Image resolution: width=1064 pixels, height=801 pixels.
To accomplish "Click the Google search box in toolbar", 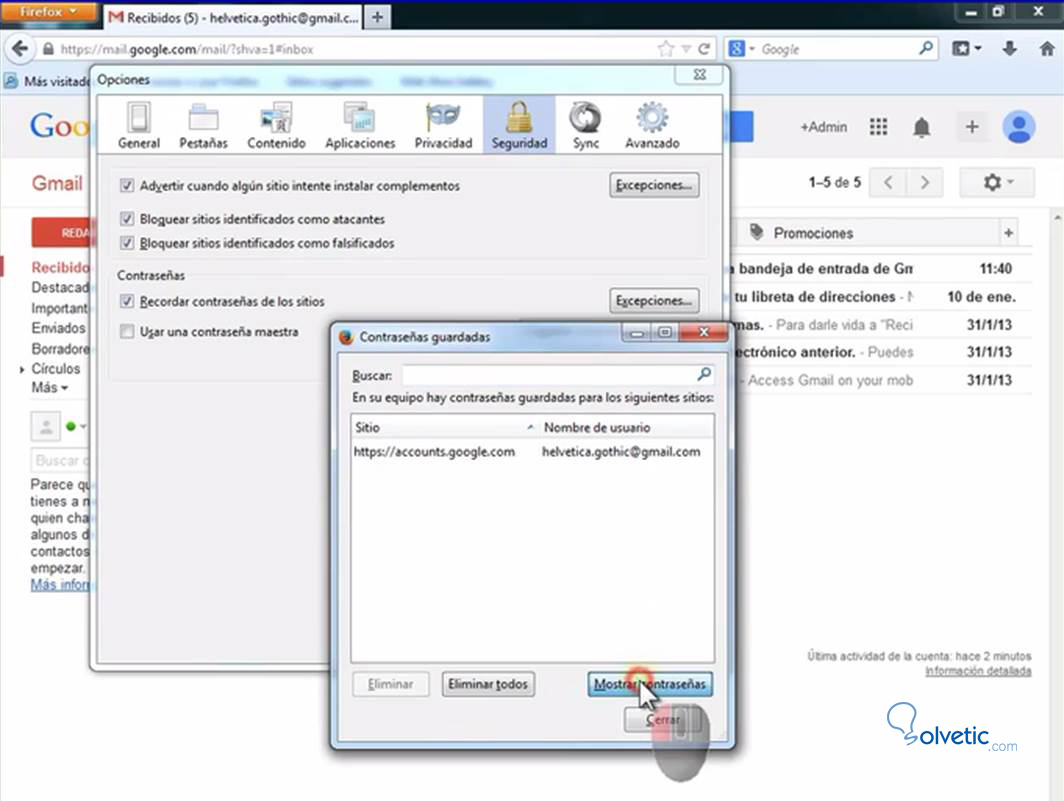I will pyautogui.click(x=837, y=49).
